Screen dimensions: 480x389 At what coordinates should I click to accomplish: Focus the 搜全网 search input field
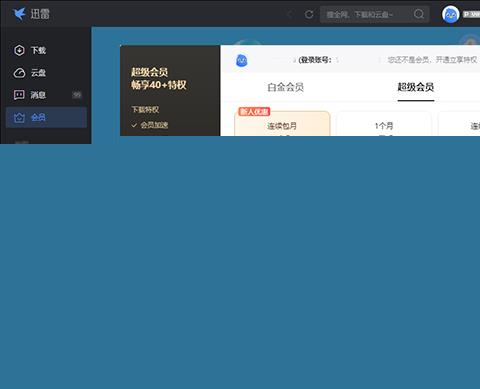(367, 14)
